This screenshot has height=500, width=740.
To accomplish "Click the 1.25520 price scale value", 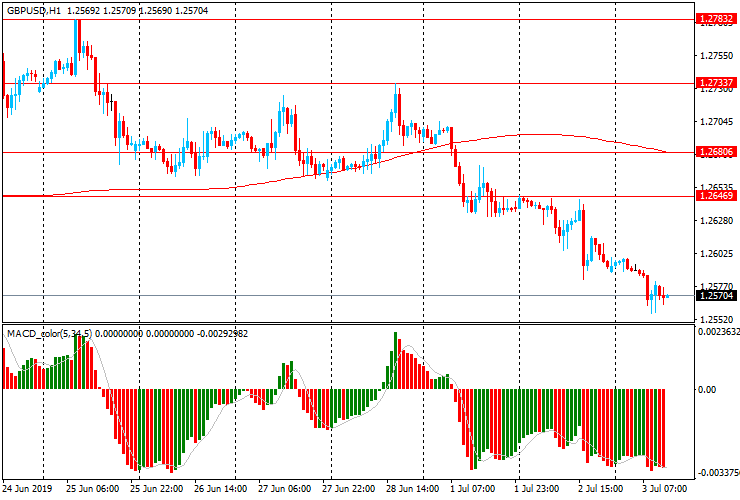I will point(717,320).
